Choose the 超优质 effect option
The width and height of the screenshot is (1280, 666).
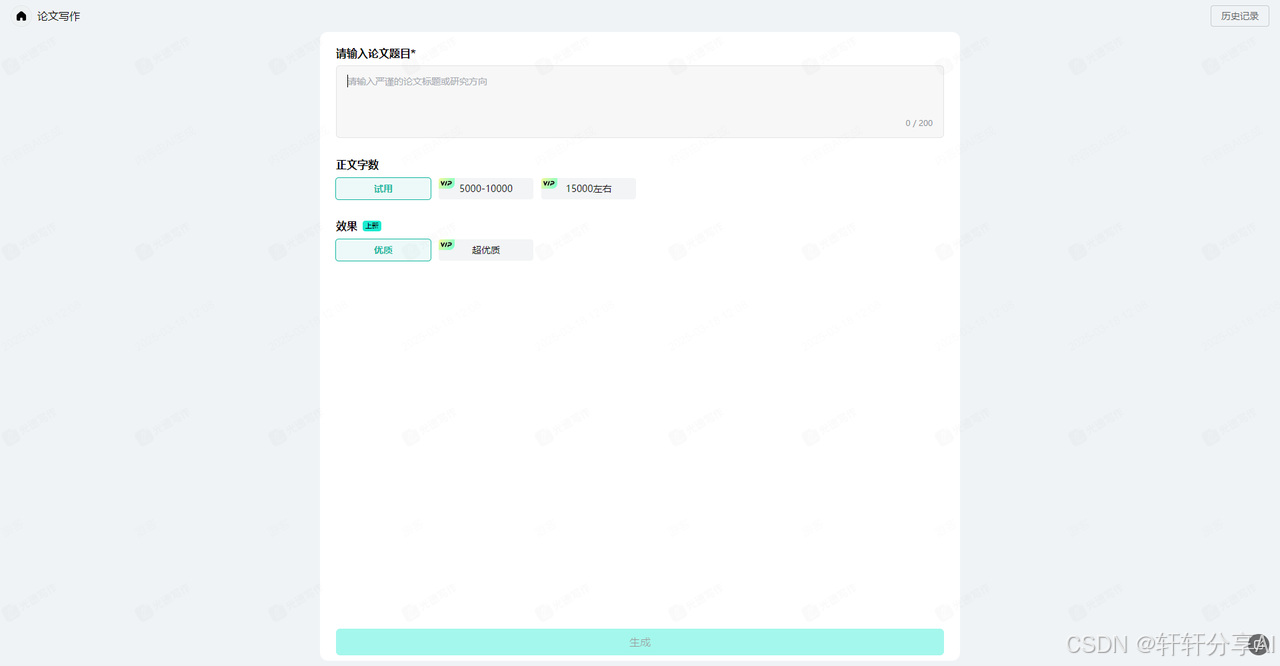pyautogui.click(x=486, y=250)
